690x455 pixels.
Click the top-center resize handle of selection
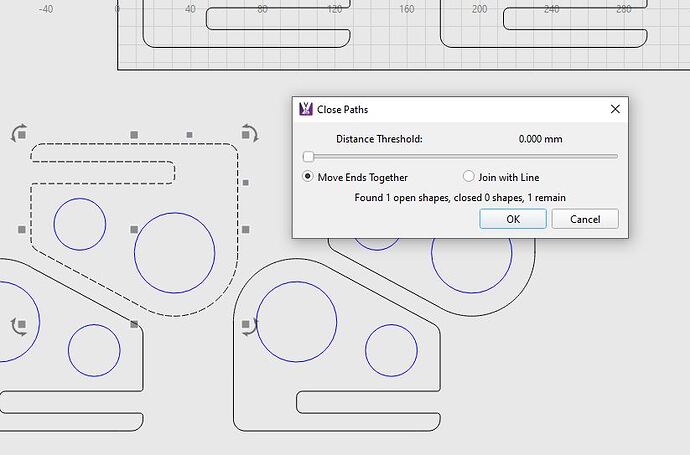click(134, 135)
